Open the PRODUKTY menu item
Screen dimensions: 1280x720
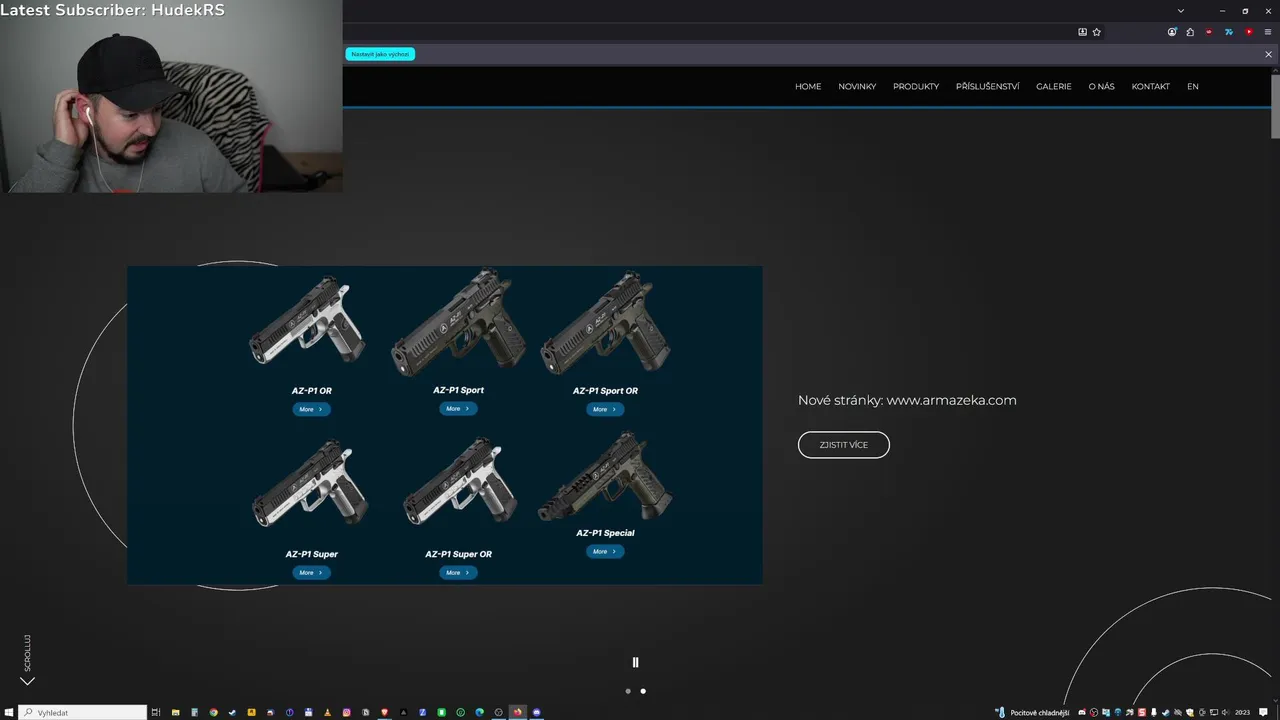[x=916, y=86]
